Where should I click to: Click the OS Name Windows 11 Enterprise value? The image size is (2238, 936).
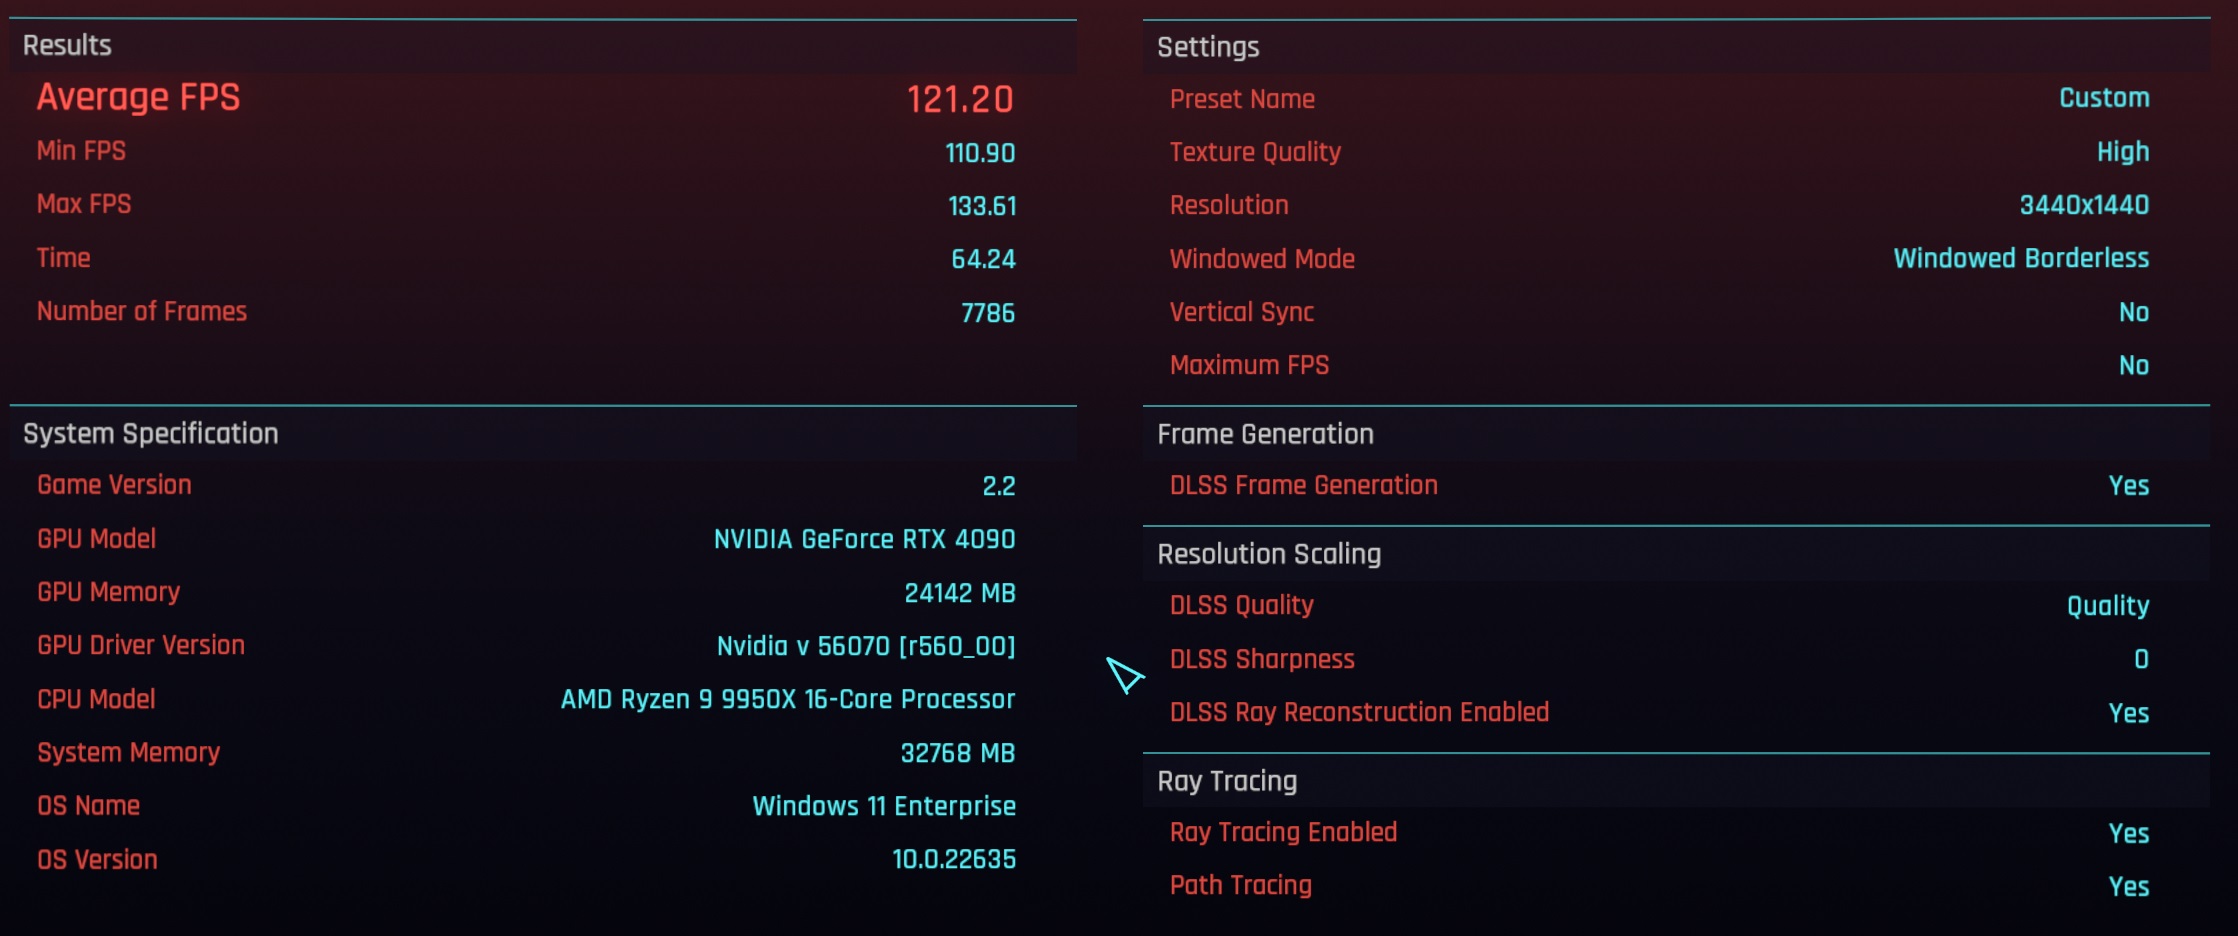884,806
